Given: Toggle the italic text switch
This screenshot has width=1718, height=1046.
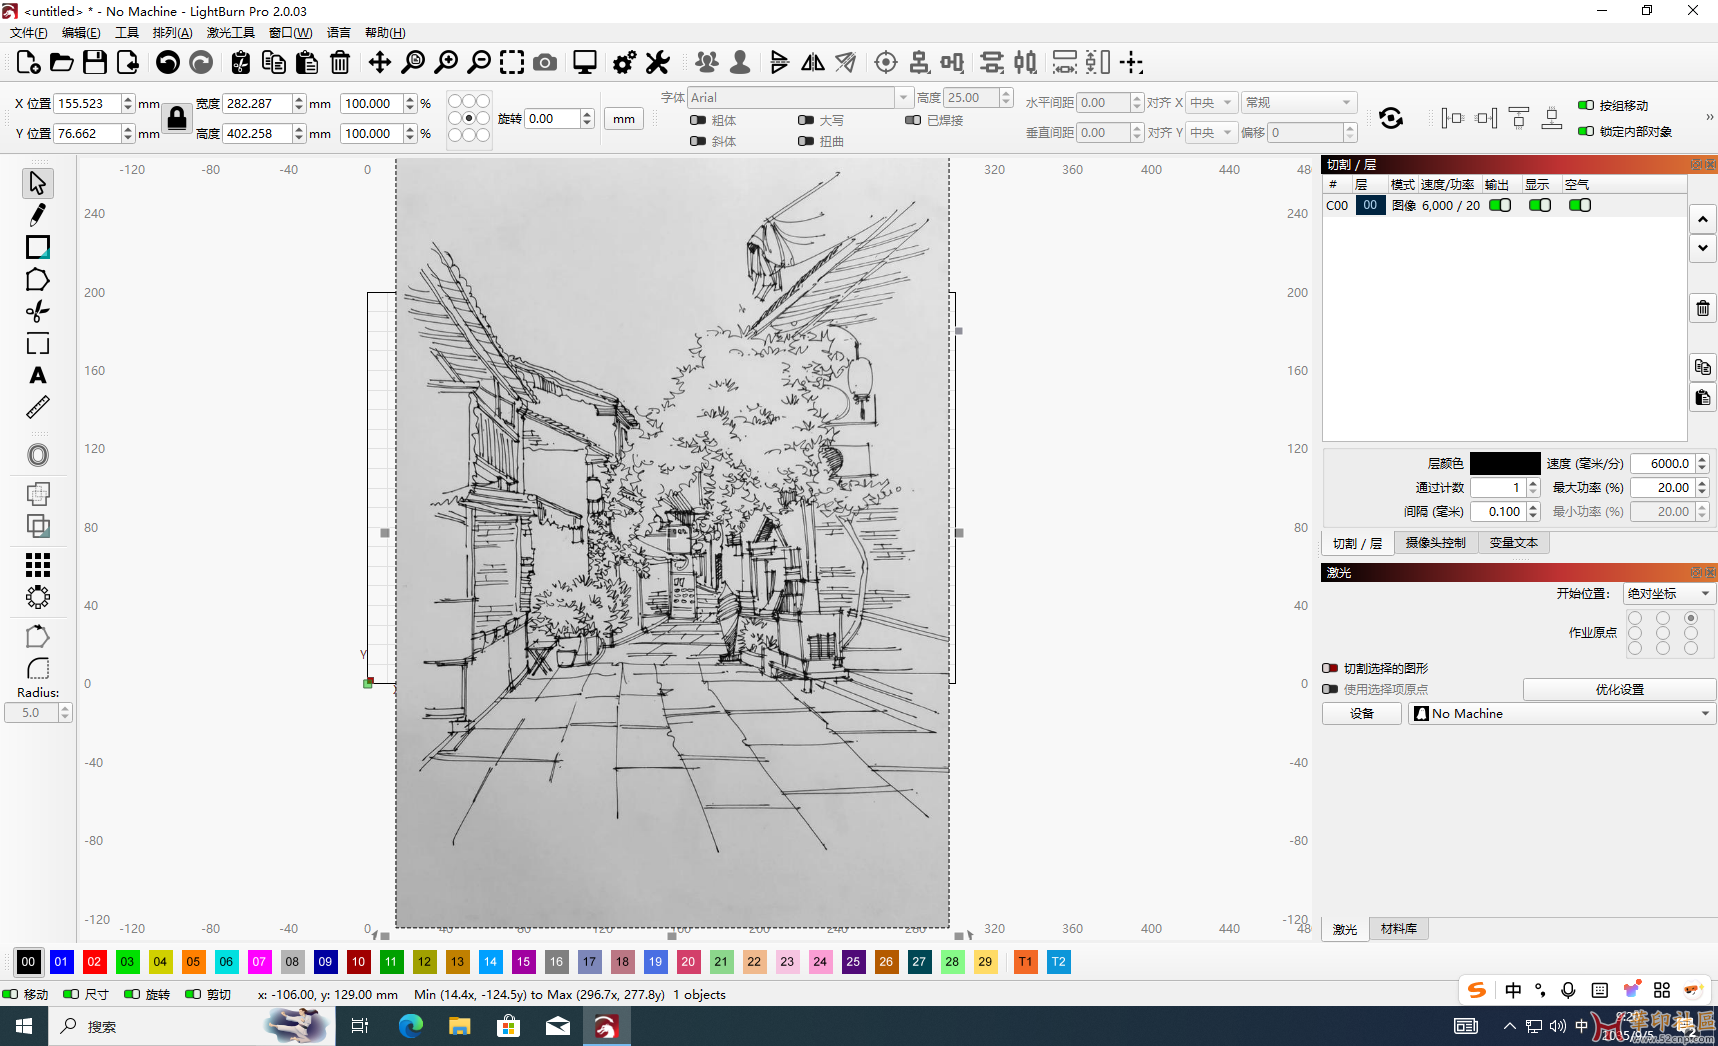Looking at the screenshot, I should [698, 141].
